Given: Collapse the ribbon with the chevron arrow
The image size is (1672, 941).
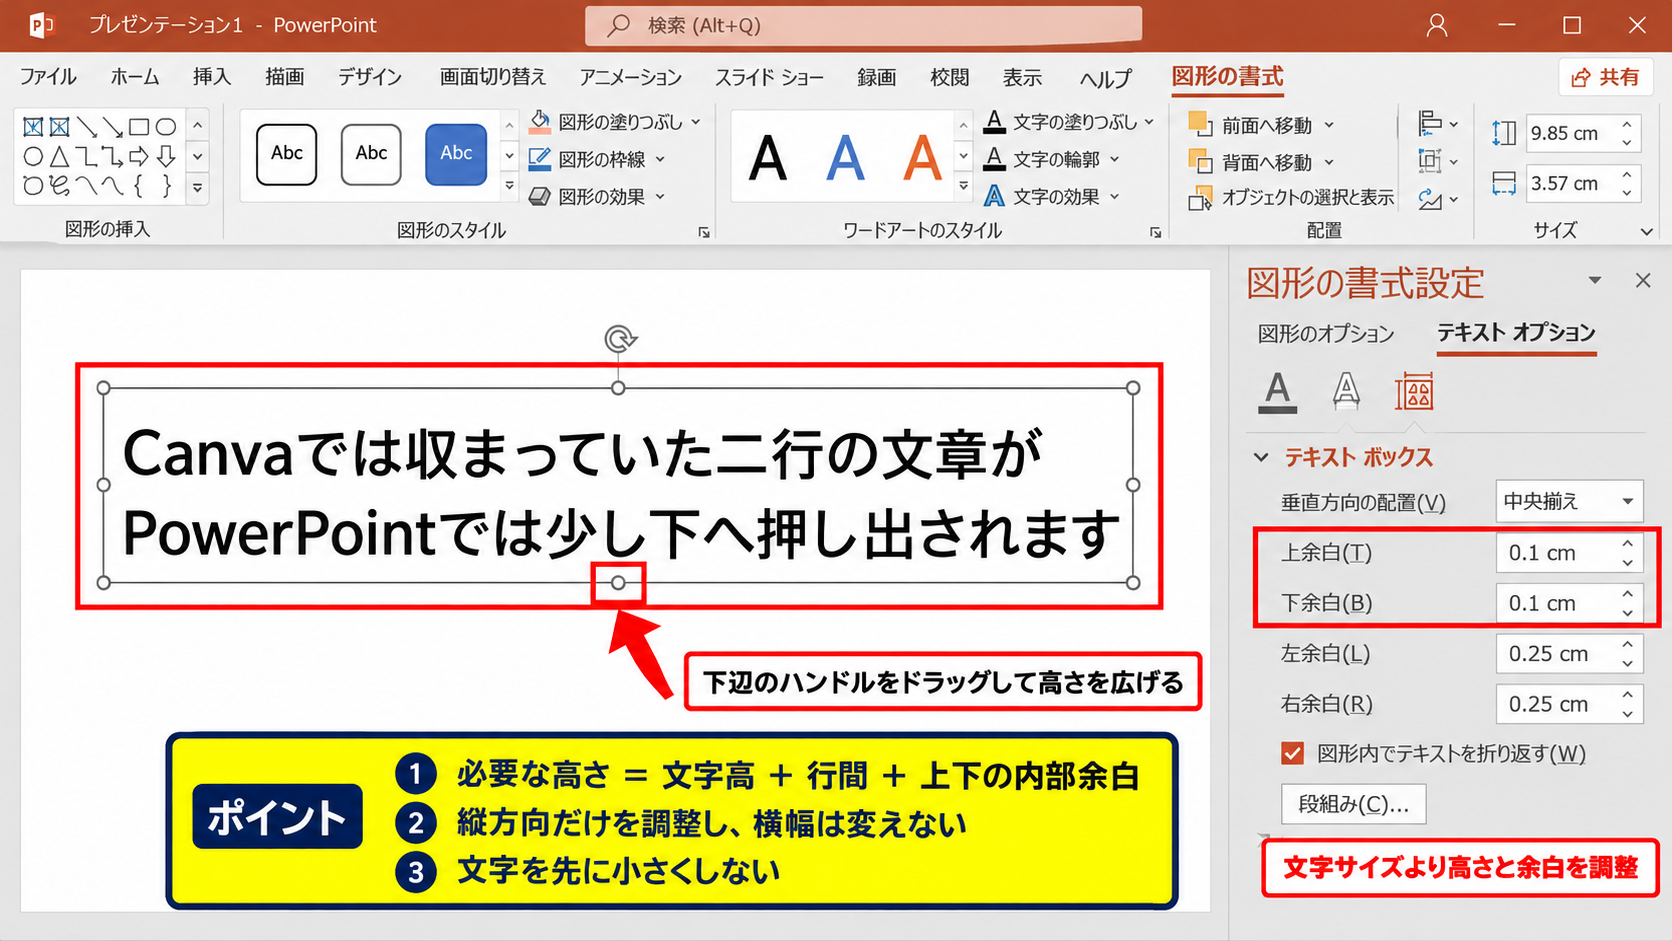Looking at the screenshot, I should [x=1647, y=231].
